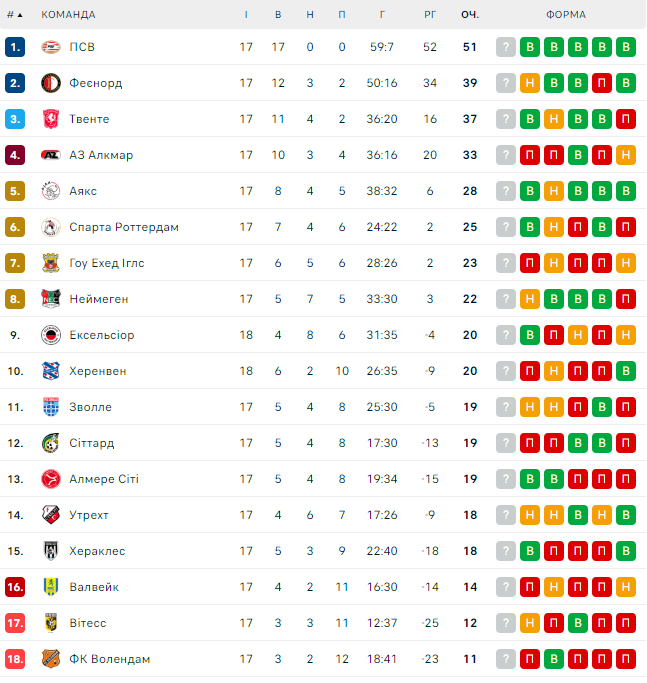Click the Ajax club crest
Screen dimensions: 647x683
tap(51, 191)
